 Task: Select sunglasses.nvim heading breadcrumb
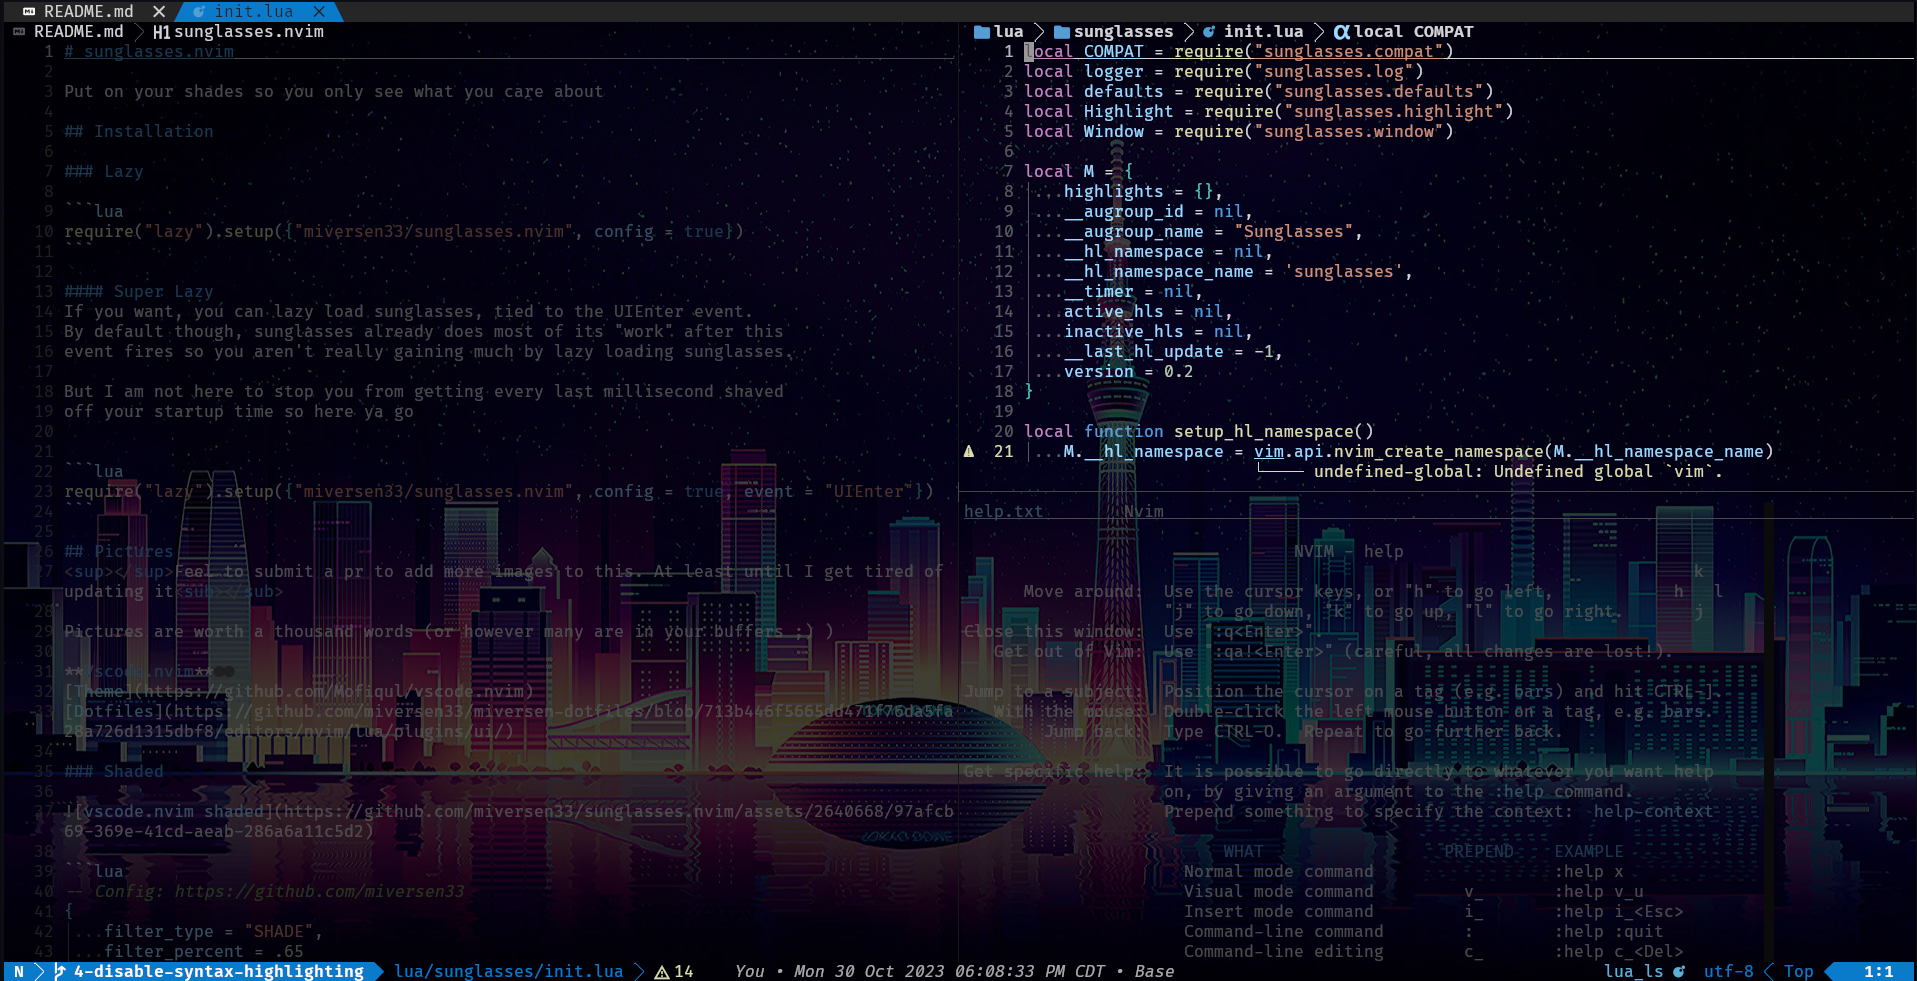(249, 31)
